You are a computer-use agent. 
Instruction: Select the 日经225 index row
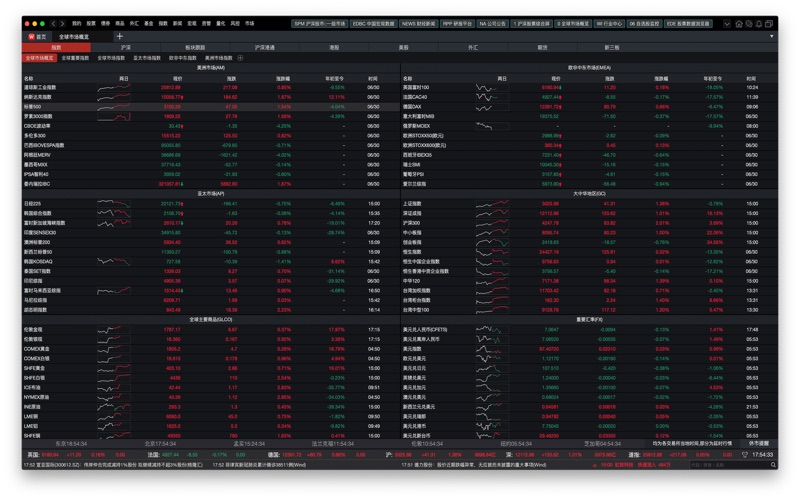coord(32,203)
